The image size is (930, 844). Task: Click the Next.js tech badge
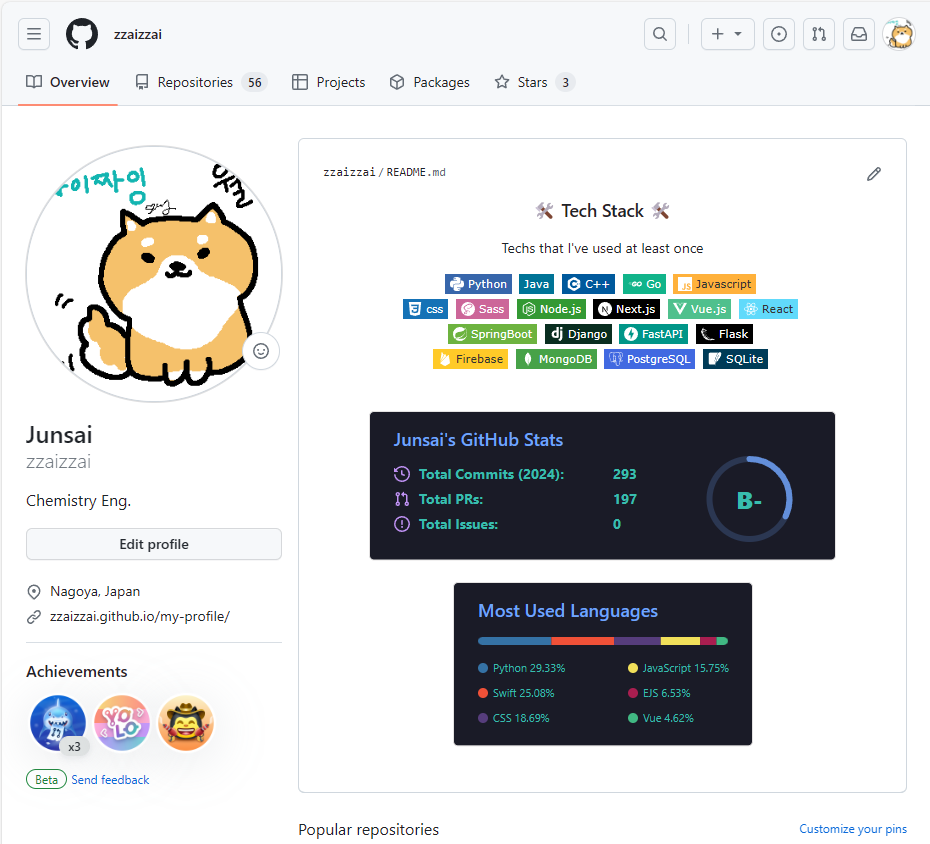pyautogui.click(x=626, y=309)
